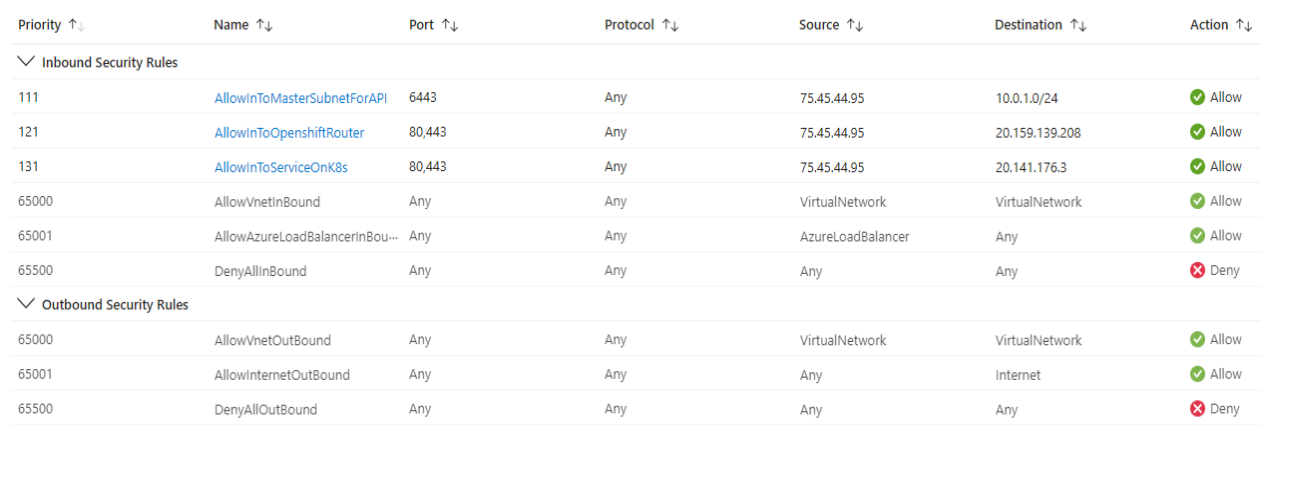
Task: Click priority 111 of first inbound rule
Action: click(x=28, y=97)
